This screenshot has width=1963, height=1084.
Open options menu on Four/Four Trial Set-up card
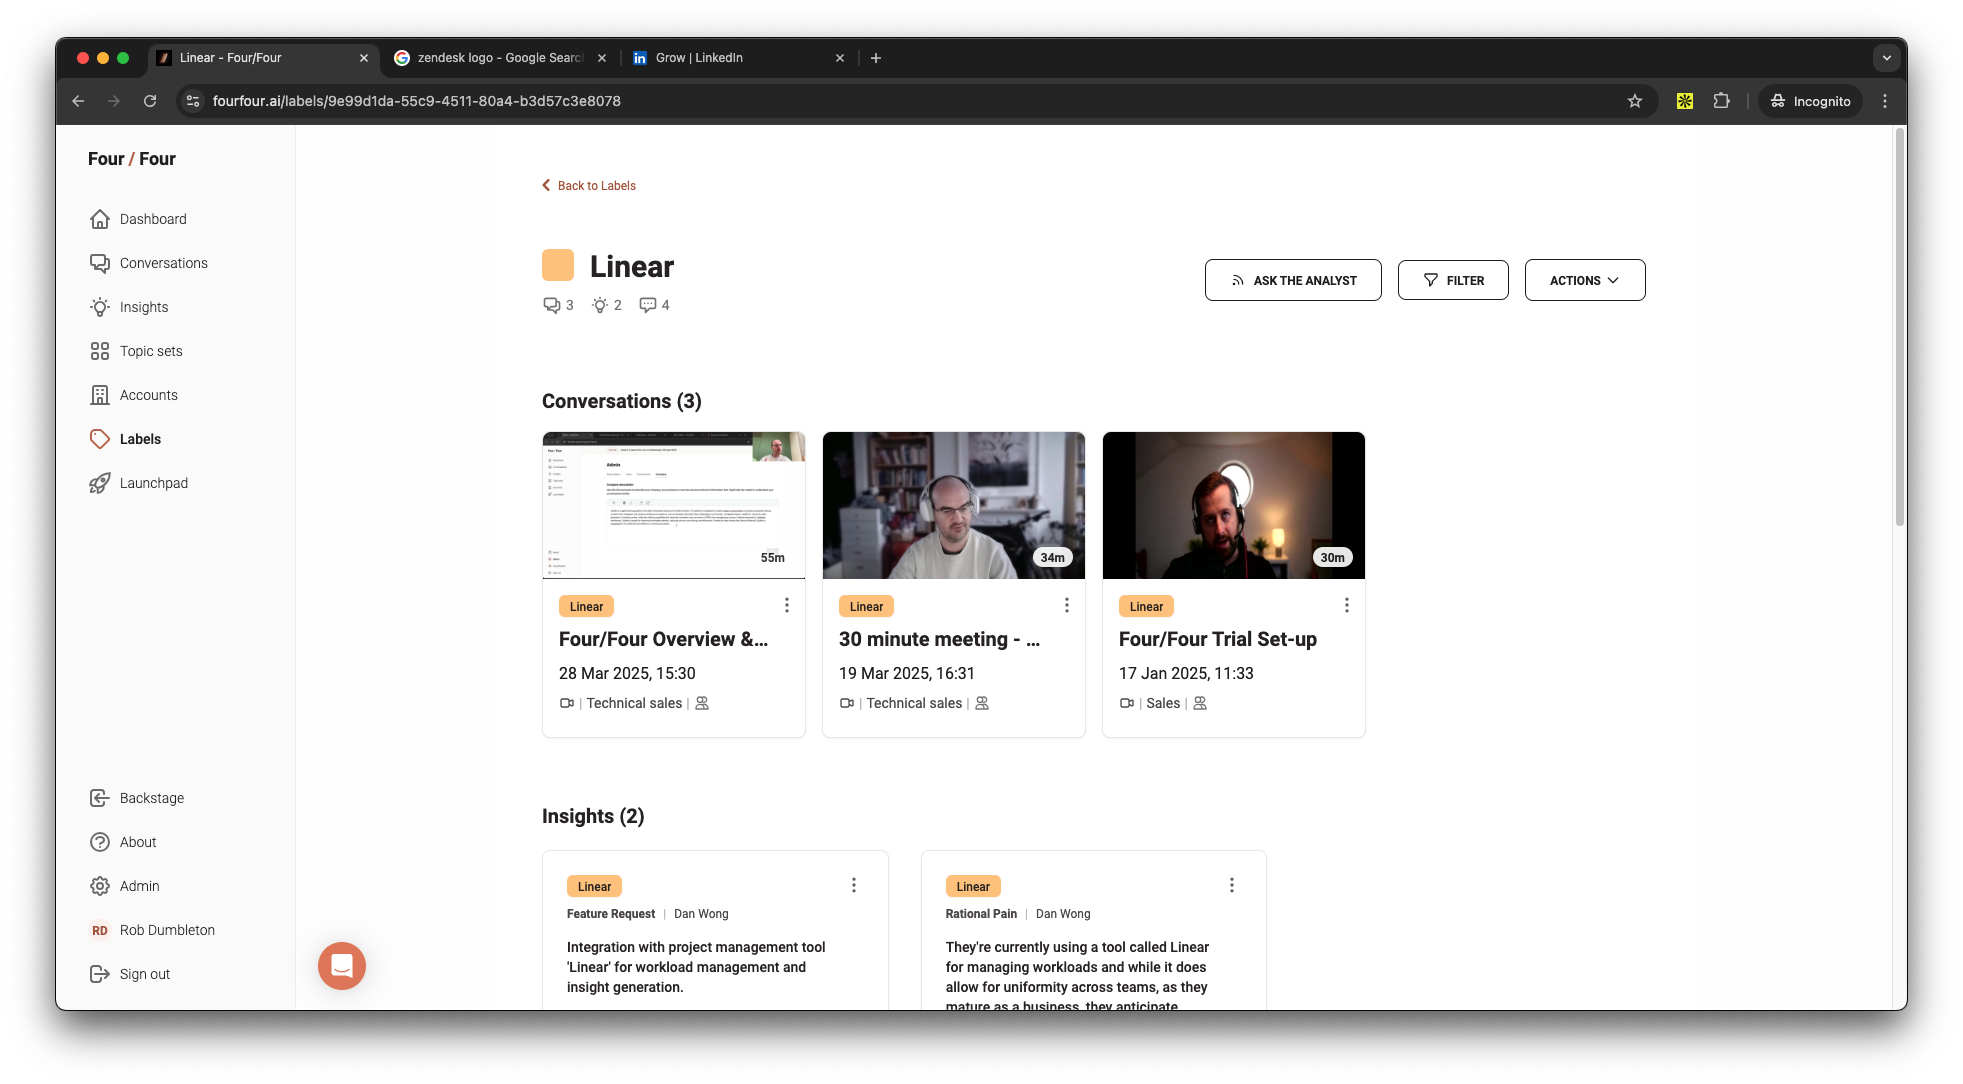1347,605
